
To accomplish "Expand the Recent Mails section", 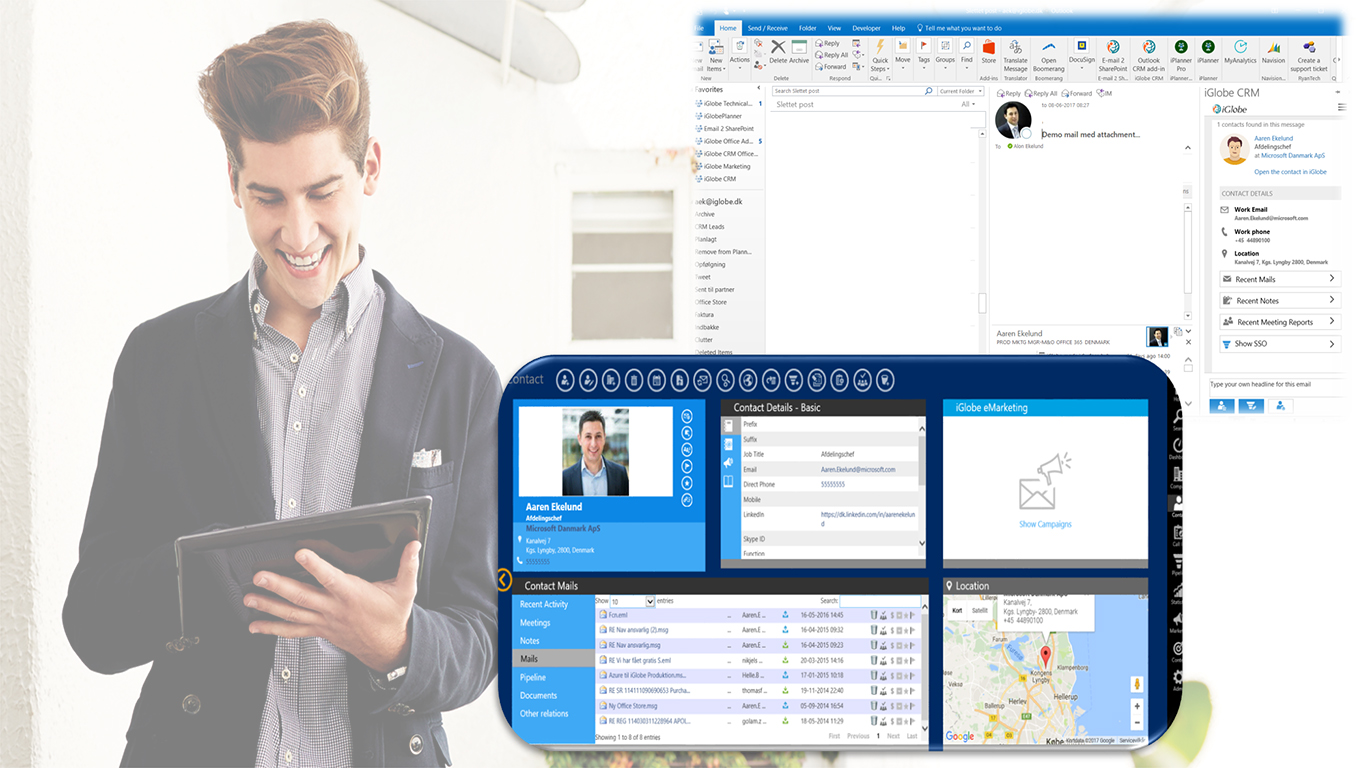I will point(1280,279).
